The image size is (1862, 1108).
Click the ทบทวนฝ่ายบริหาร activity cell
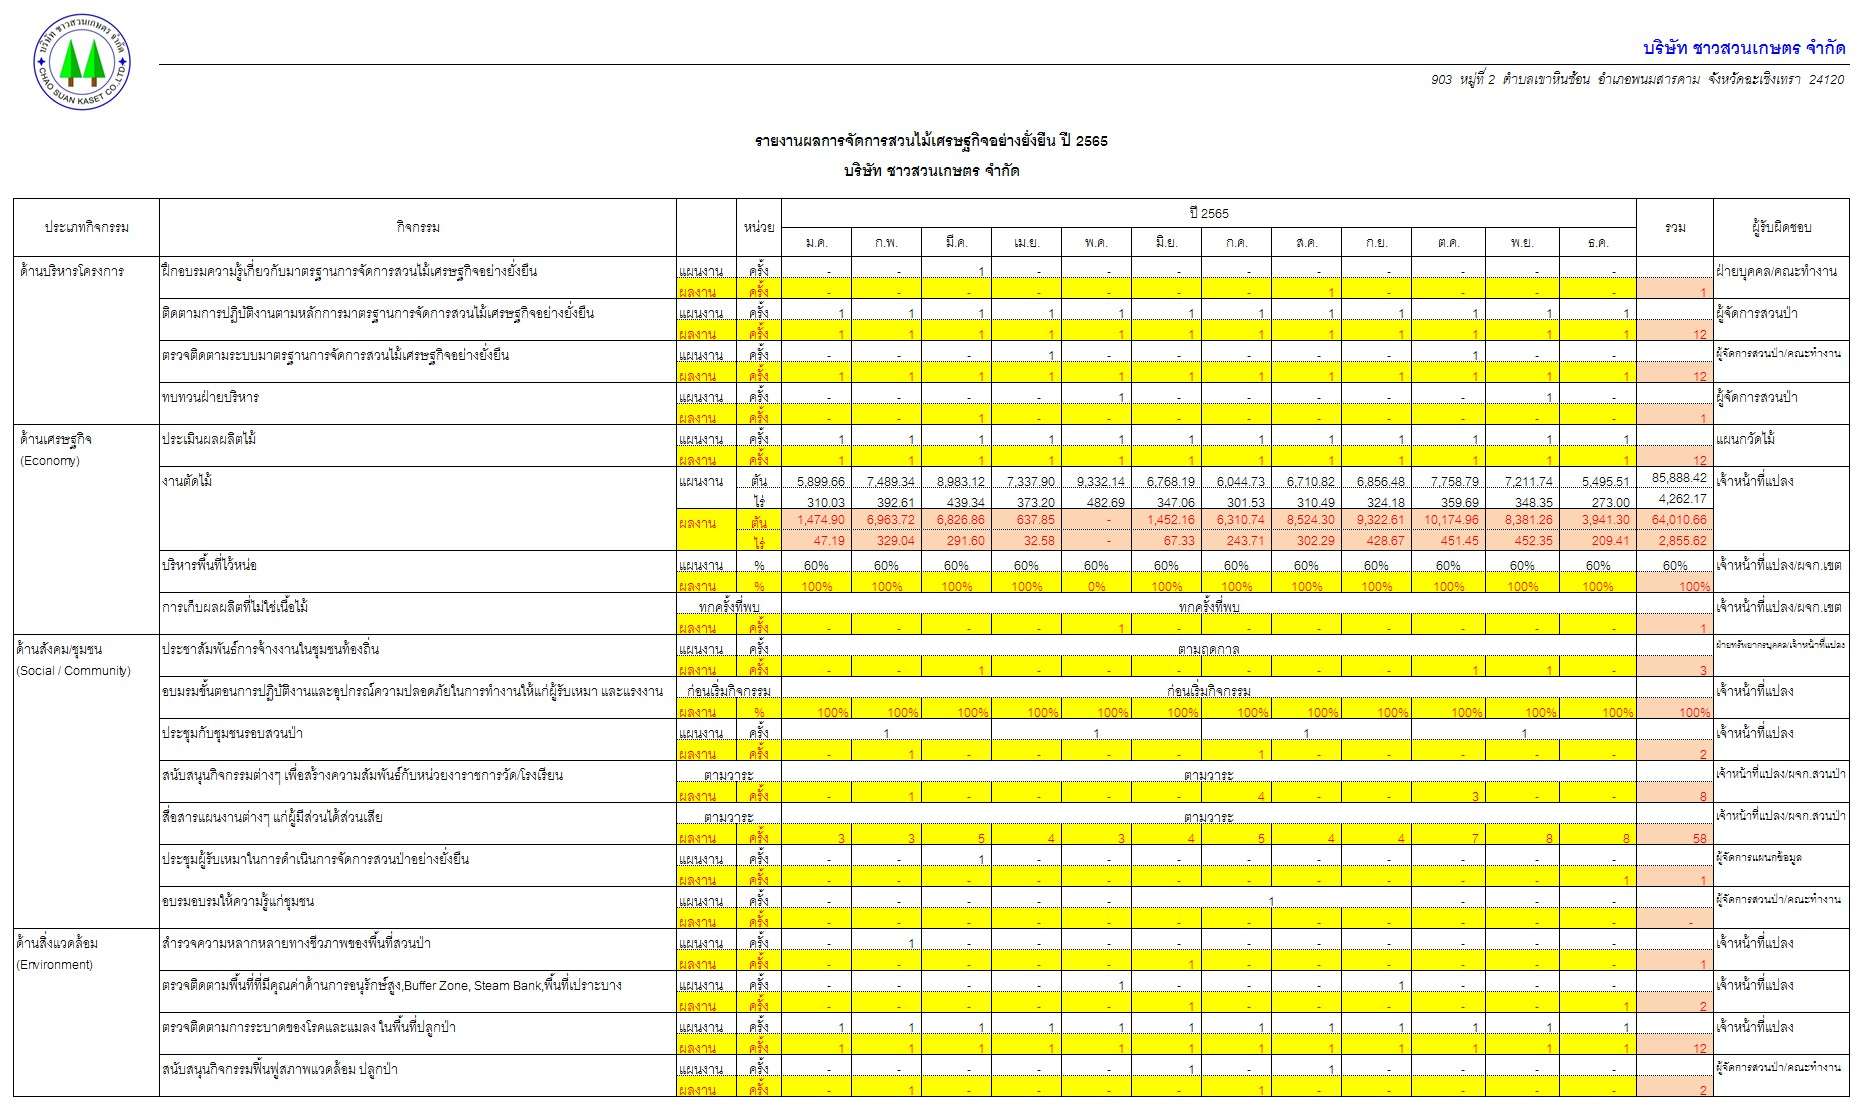tap(210, 398)
